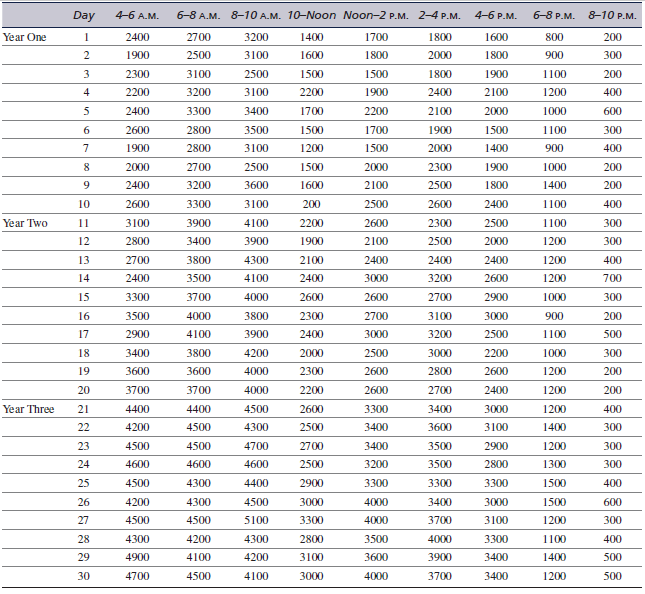
Task: Click Day 28's 2–4 P.M. value 4000
Action: (x=440, y=539)
